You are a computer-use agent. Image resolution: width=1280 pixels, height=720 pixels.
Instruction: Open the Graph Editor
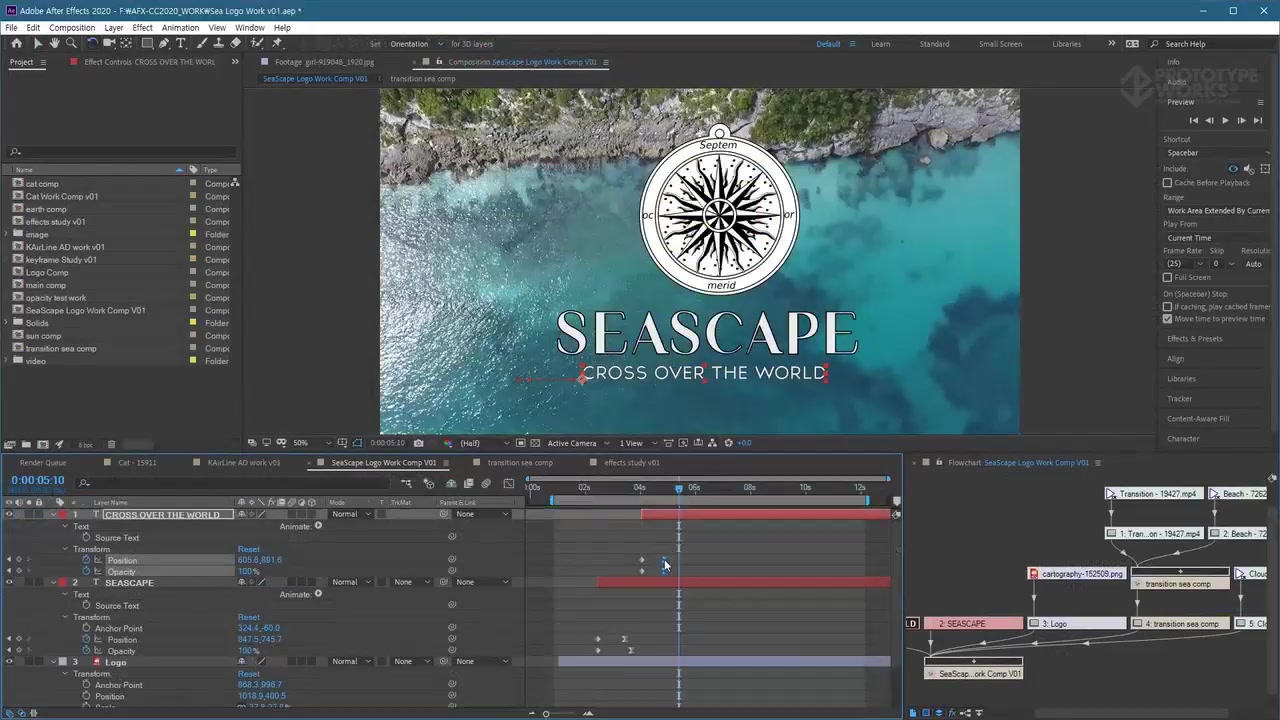pos(508,483)
